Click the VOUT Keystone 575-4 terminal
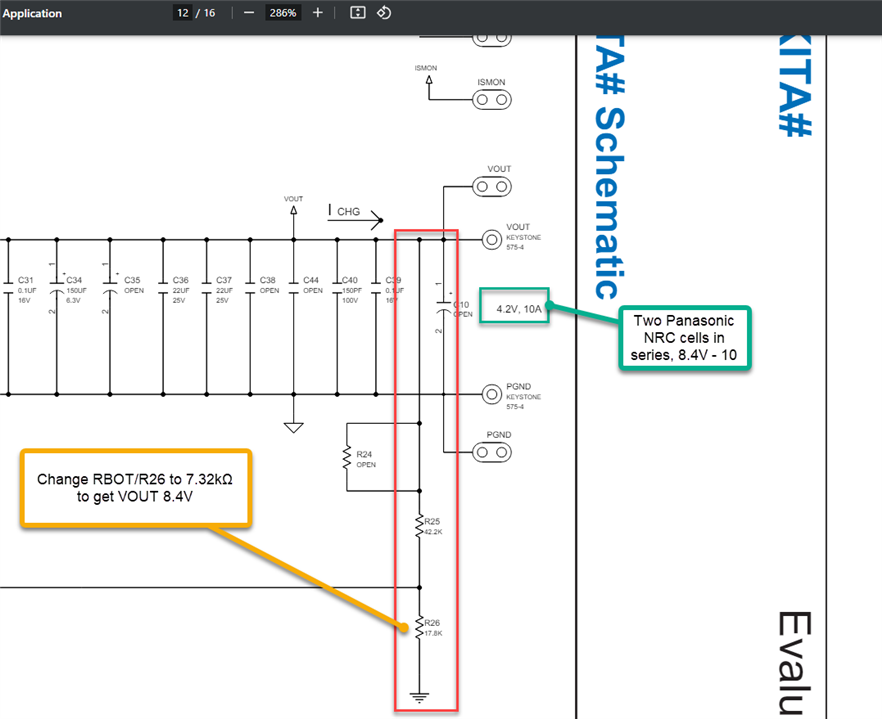The image size is (882, 719). point(492,240)
